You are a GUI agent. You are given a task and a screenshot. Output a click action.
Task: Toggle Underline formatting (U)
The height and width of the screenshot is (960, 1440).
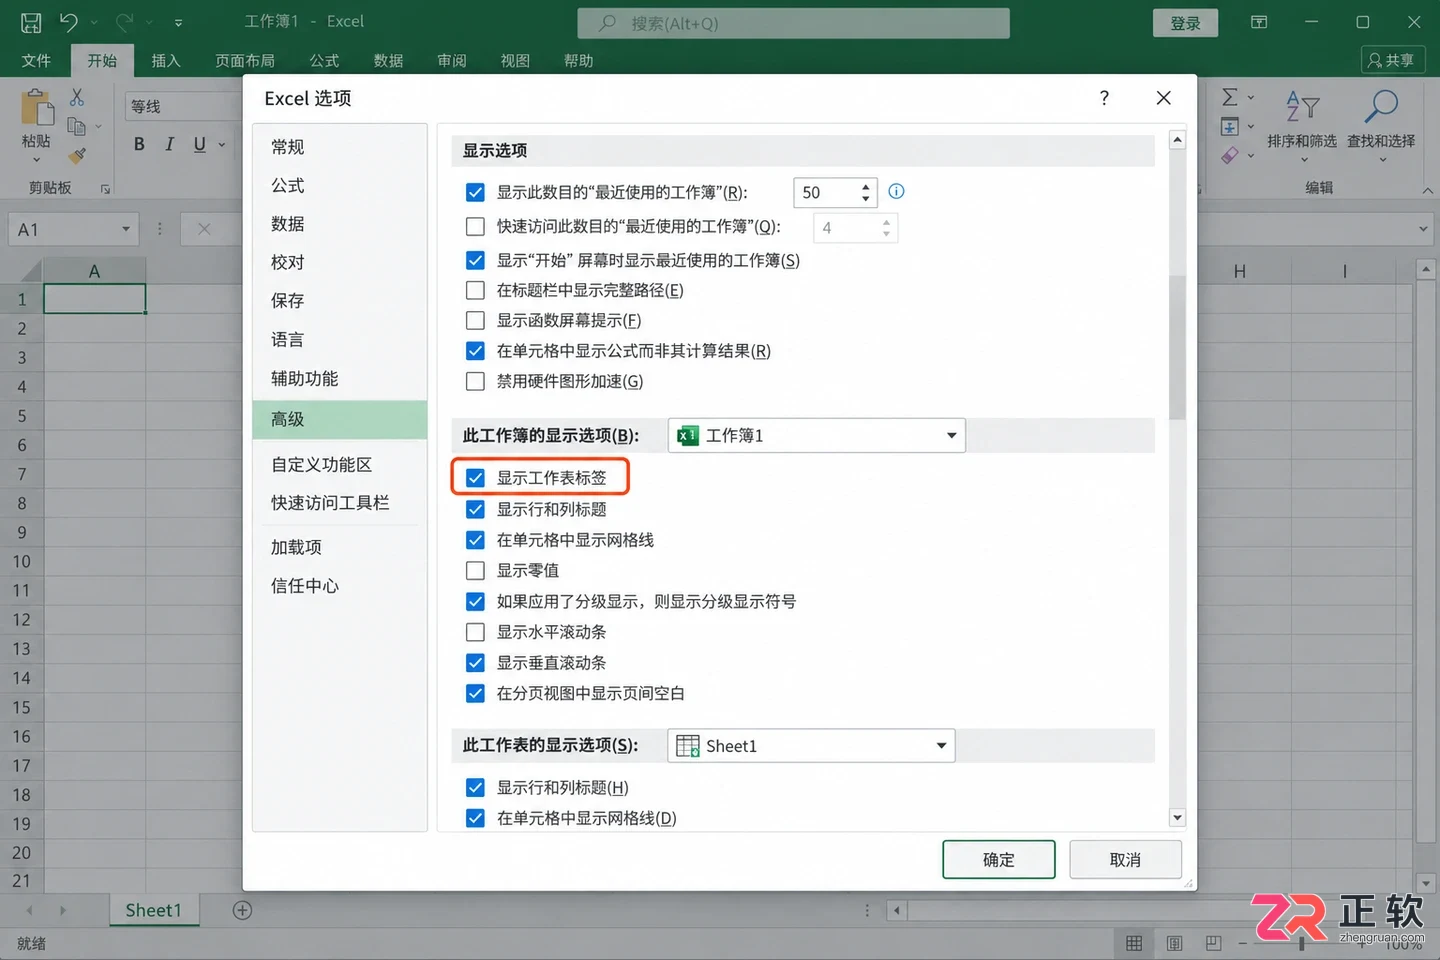coord(199,144)
